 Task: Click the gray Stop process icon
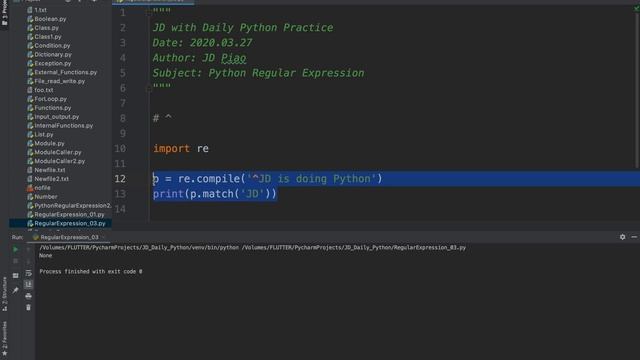(16, 261)
